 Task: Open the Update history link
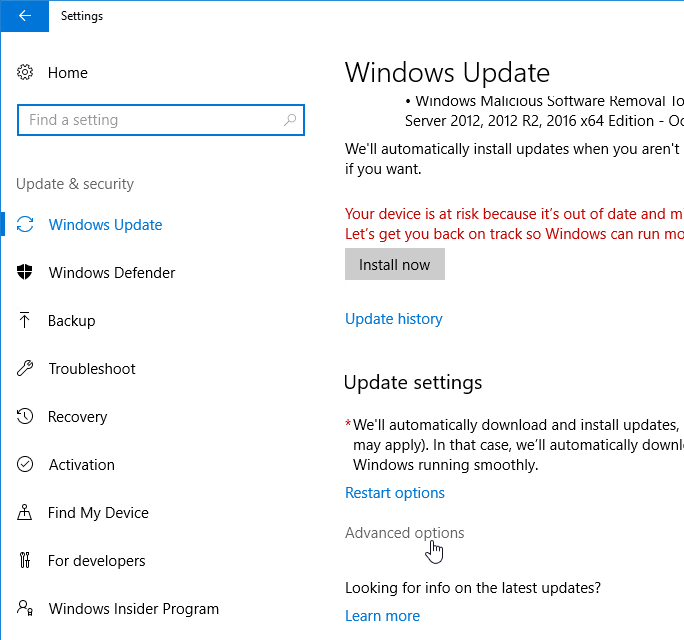click(x=393, y=319)
